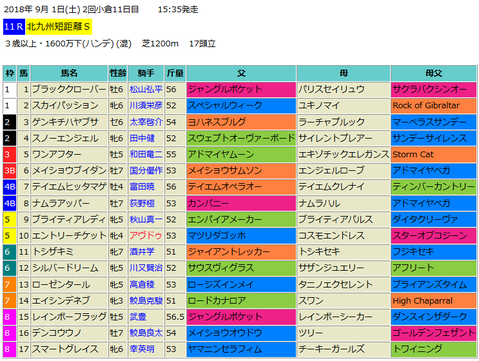Click the 母 column header
479x361 pixels.
pos(344,73)
